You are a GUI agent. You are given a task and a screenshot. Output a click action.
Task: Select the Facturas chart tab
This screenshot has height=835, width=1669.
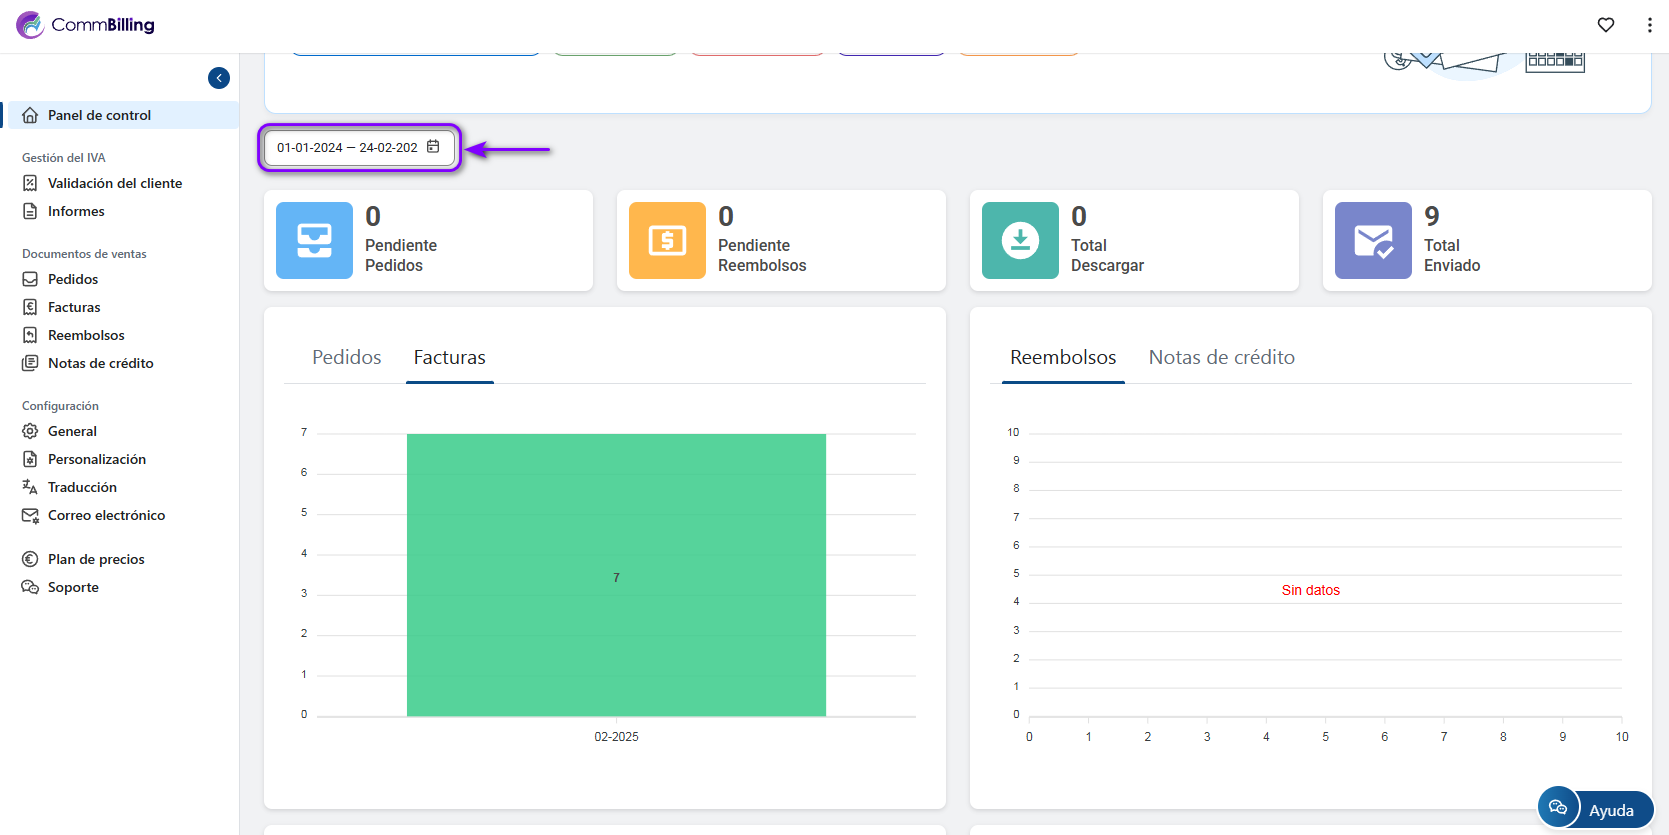point(449,358)
